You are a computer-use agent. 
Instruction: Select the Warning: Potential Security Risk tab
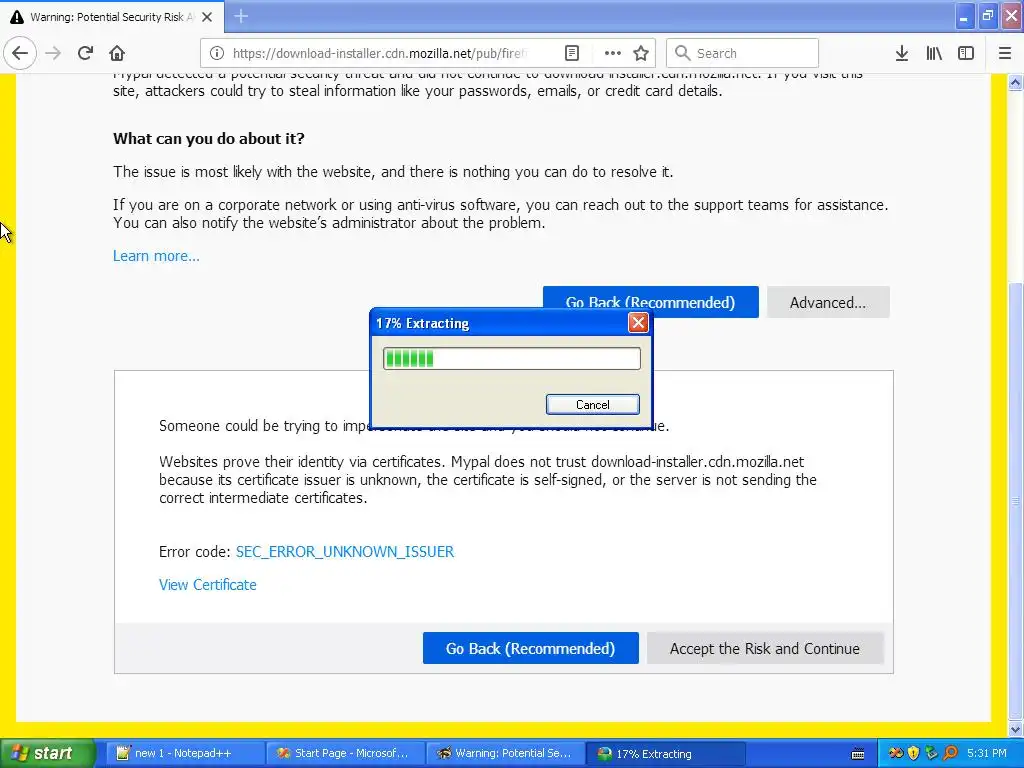pos(112,17)
